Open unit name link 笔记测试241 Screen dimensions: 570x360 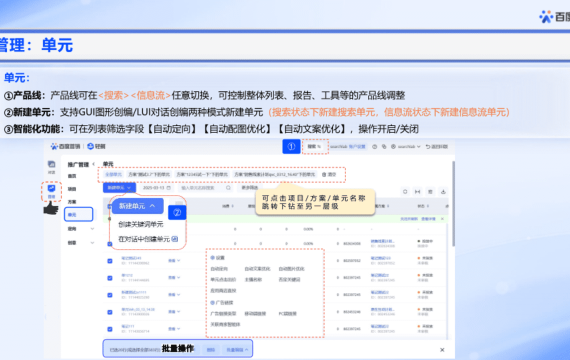click(x=131, y=258)
